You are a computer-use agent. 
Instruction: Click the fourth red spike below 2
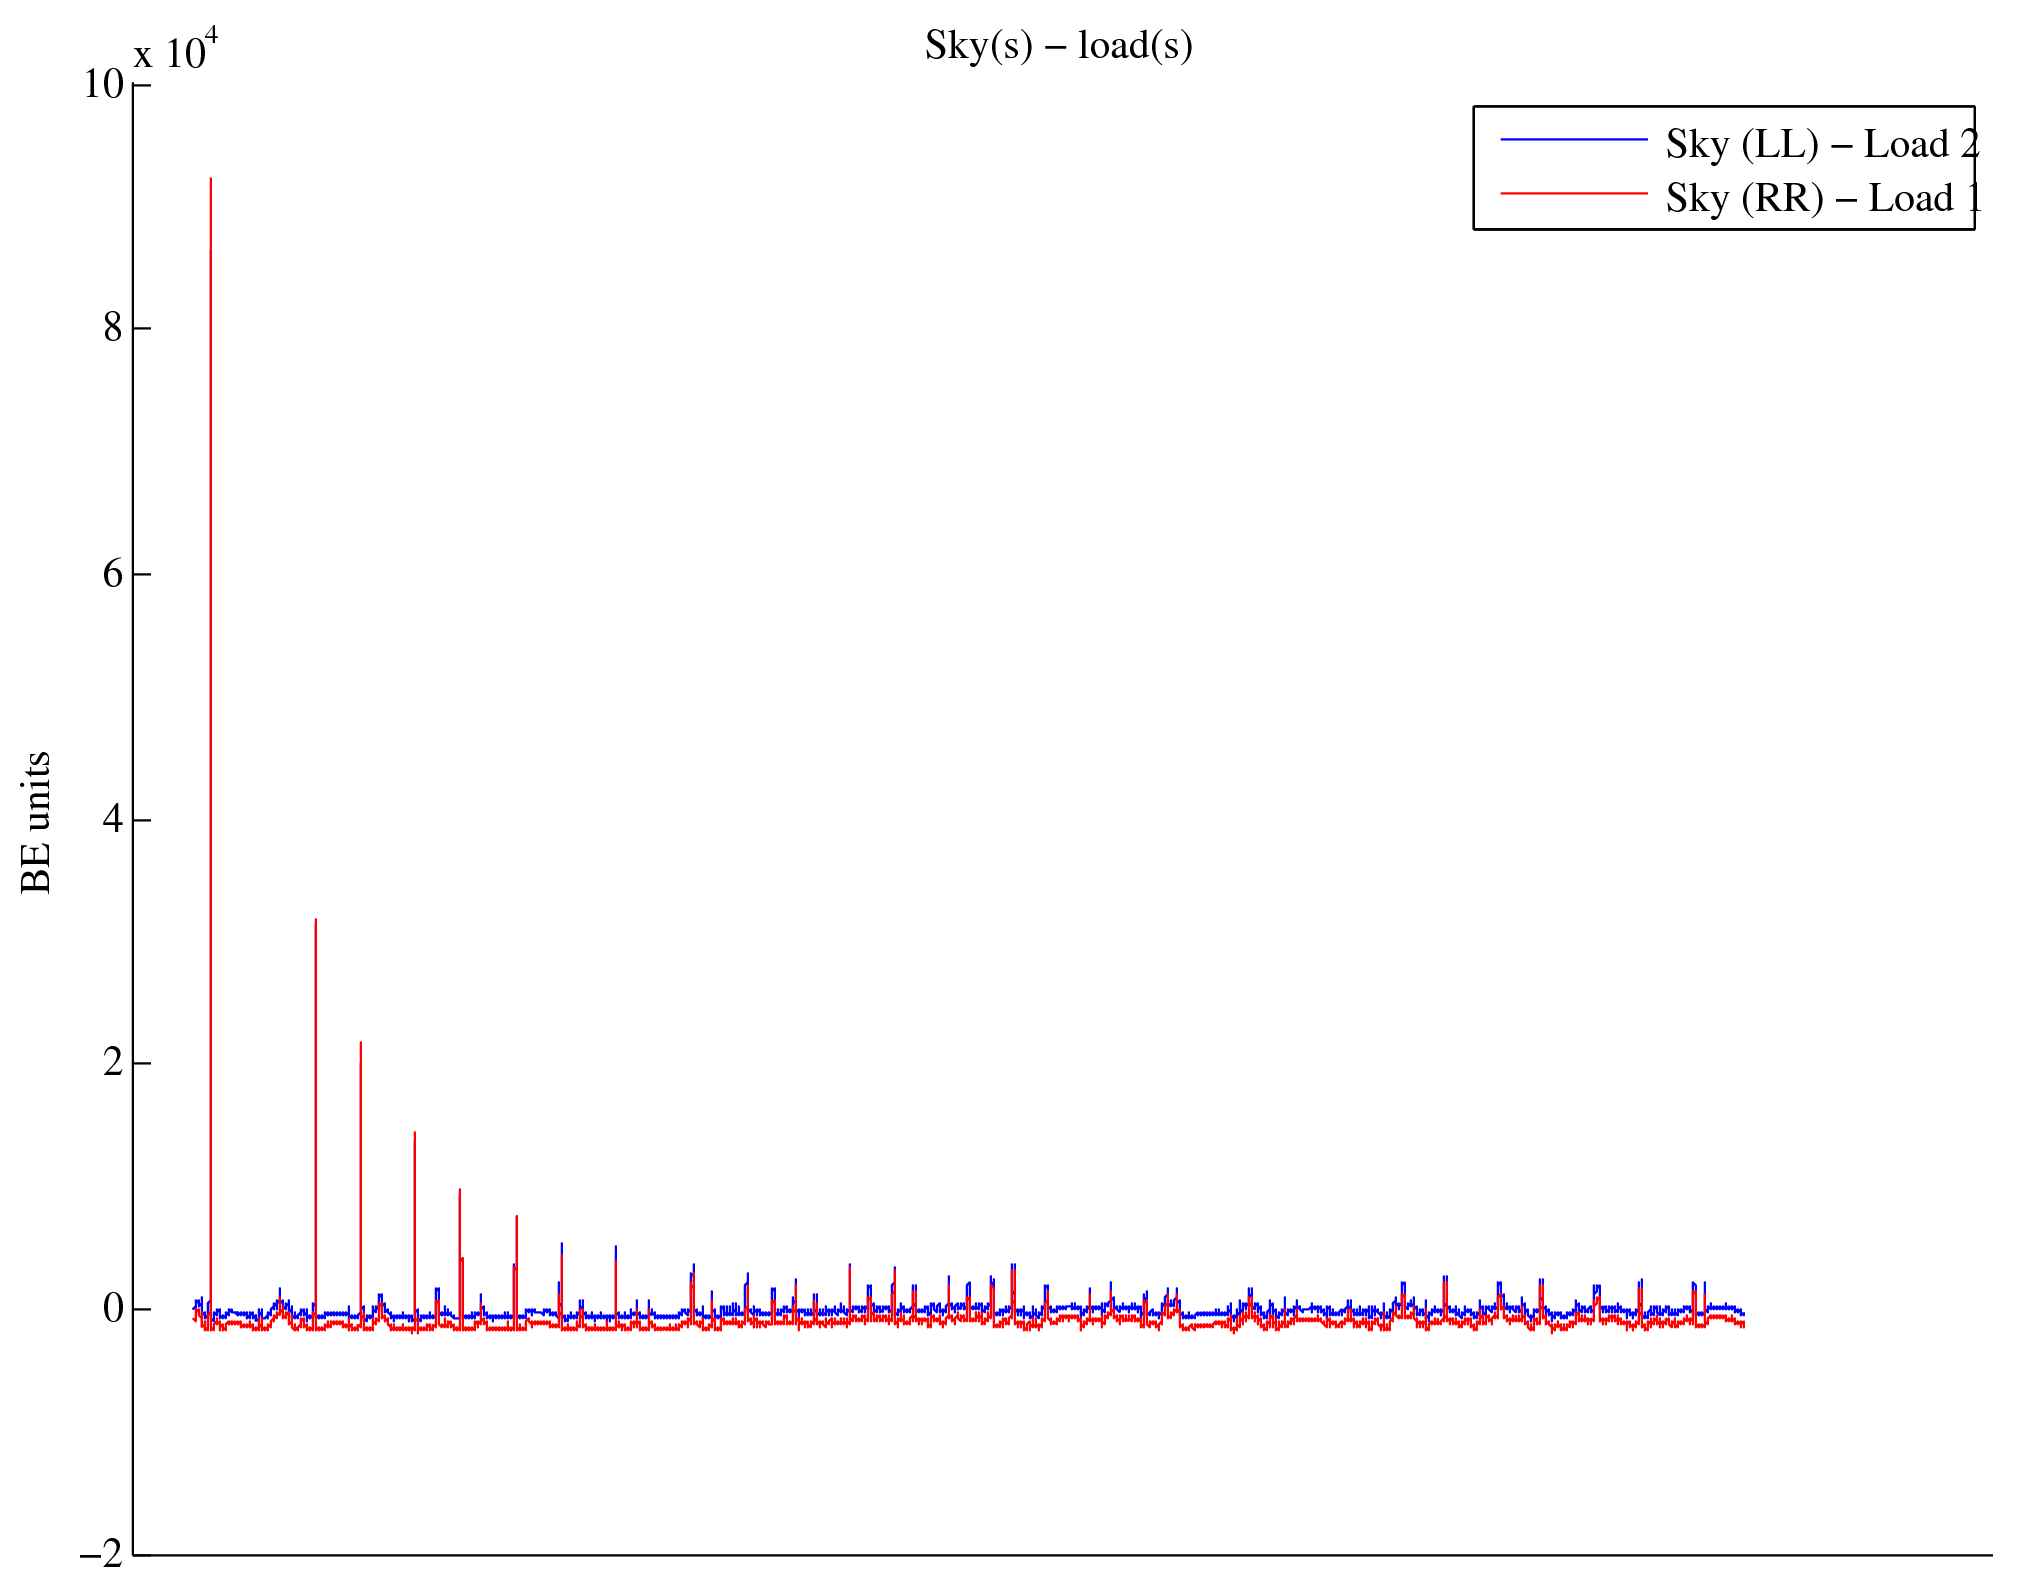(x=415, y=1134)
